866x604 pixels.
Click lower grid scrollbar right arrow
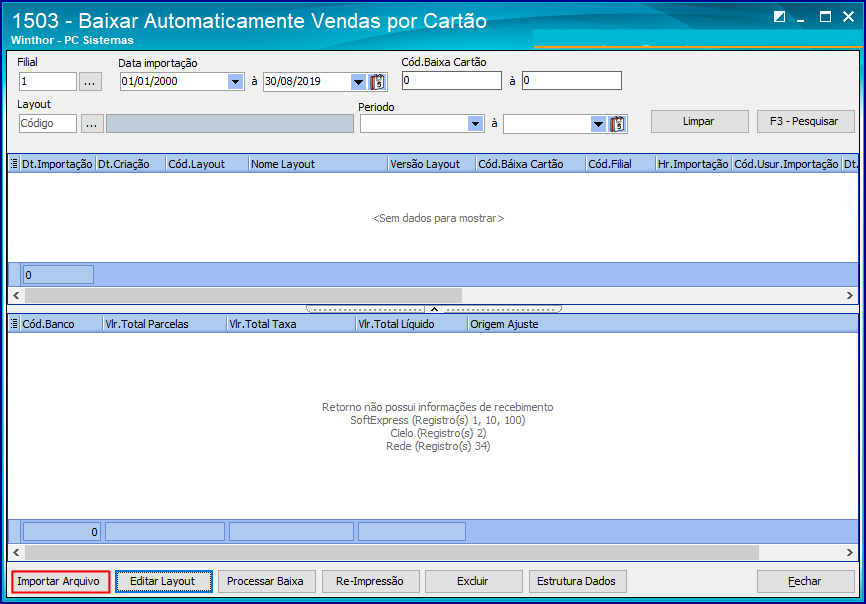click(x=850, y=552)
